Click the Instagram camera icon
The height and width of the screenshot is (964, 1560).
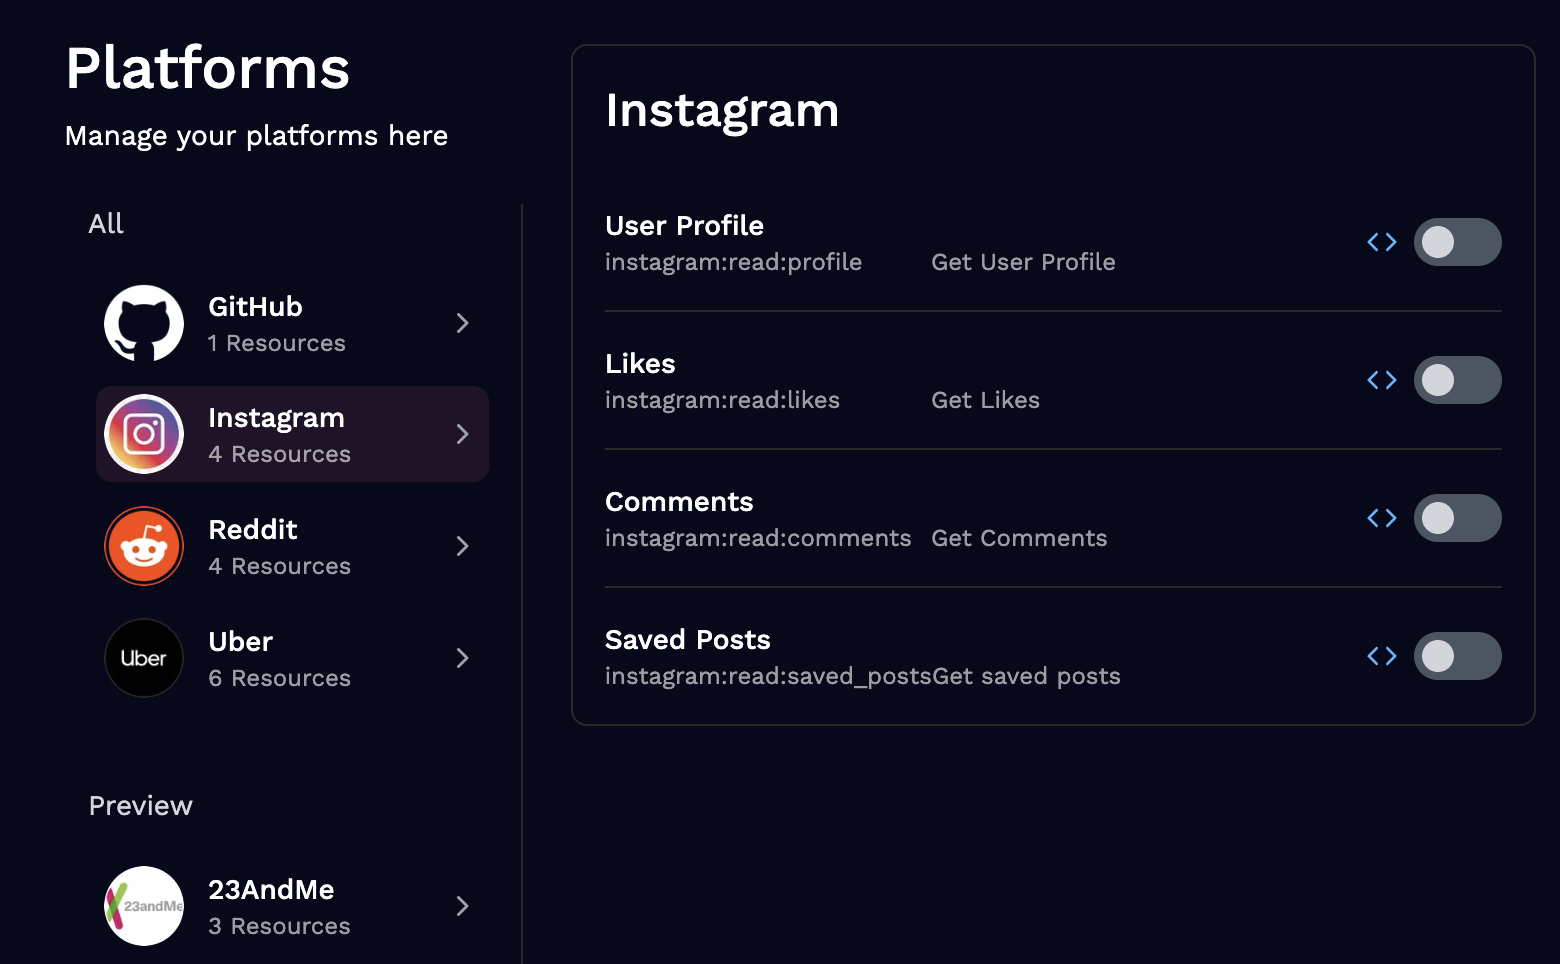143,434
